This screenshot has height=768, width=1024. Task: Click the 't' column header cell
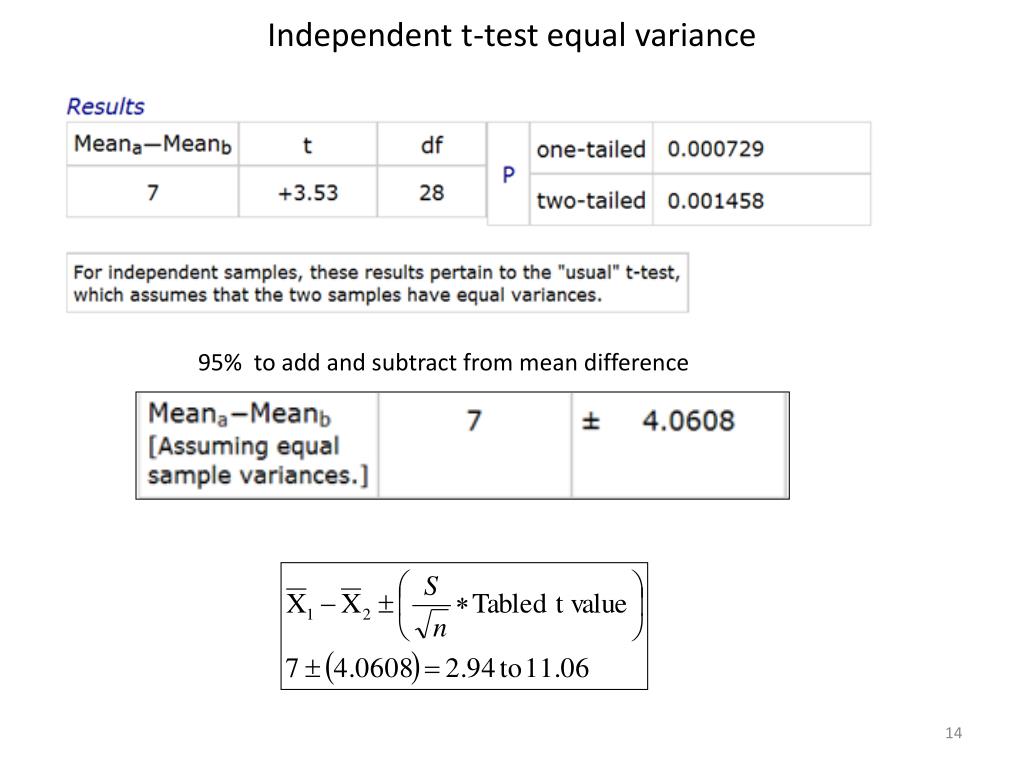308,144
